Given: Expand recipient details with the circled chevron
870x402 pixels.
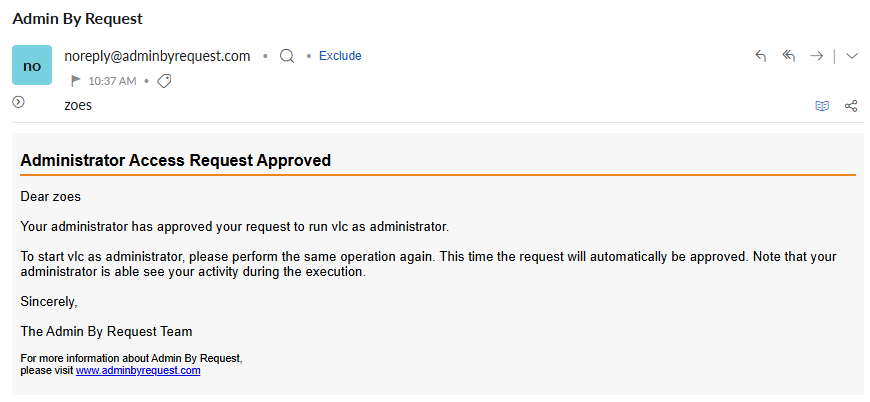Looking at the screenshot, I should pos(19,101).
